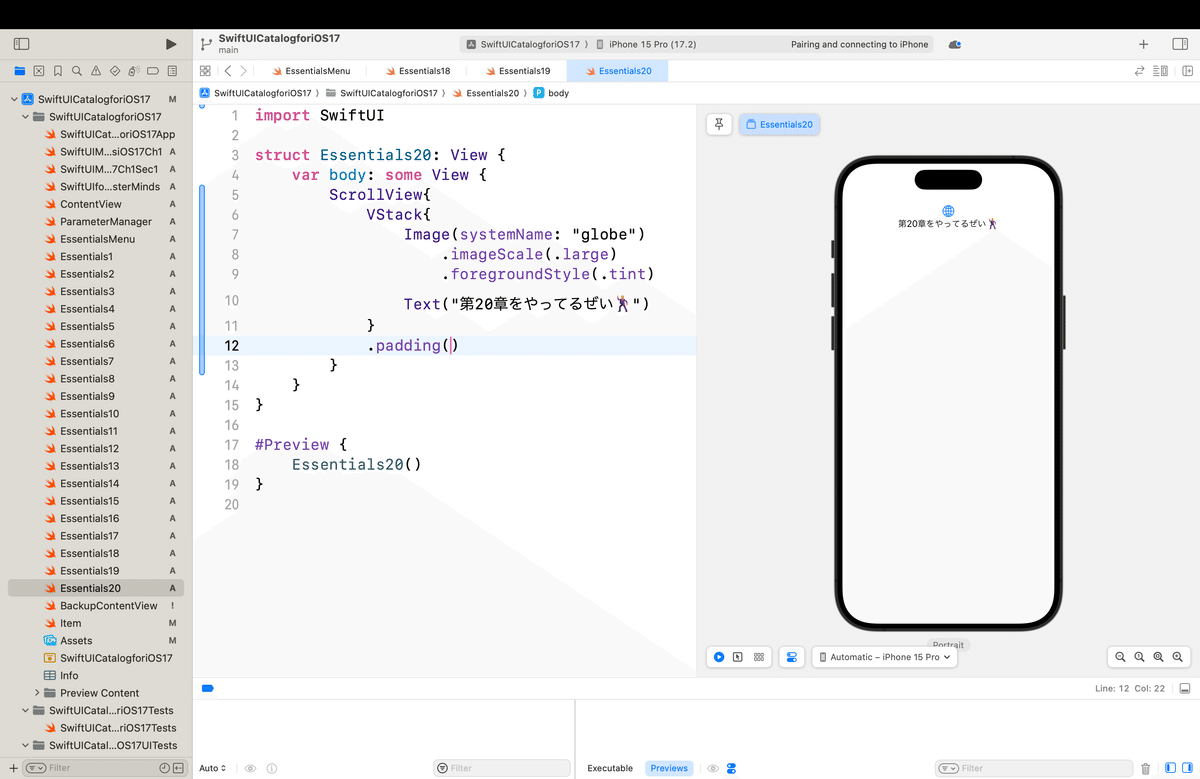Toggle console eye visibility icon
The width and height of the screenshot is (1200, 779).
[x=713, y=768]
